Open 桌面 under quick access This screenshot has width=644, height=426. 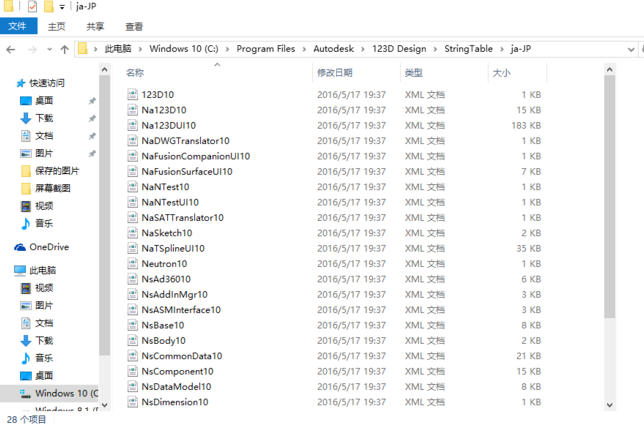pos(44,101)
